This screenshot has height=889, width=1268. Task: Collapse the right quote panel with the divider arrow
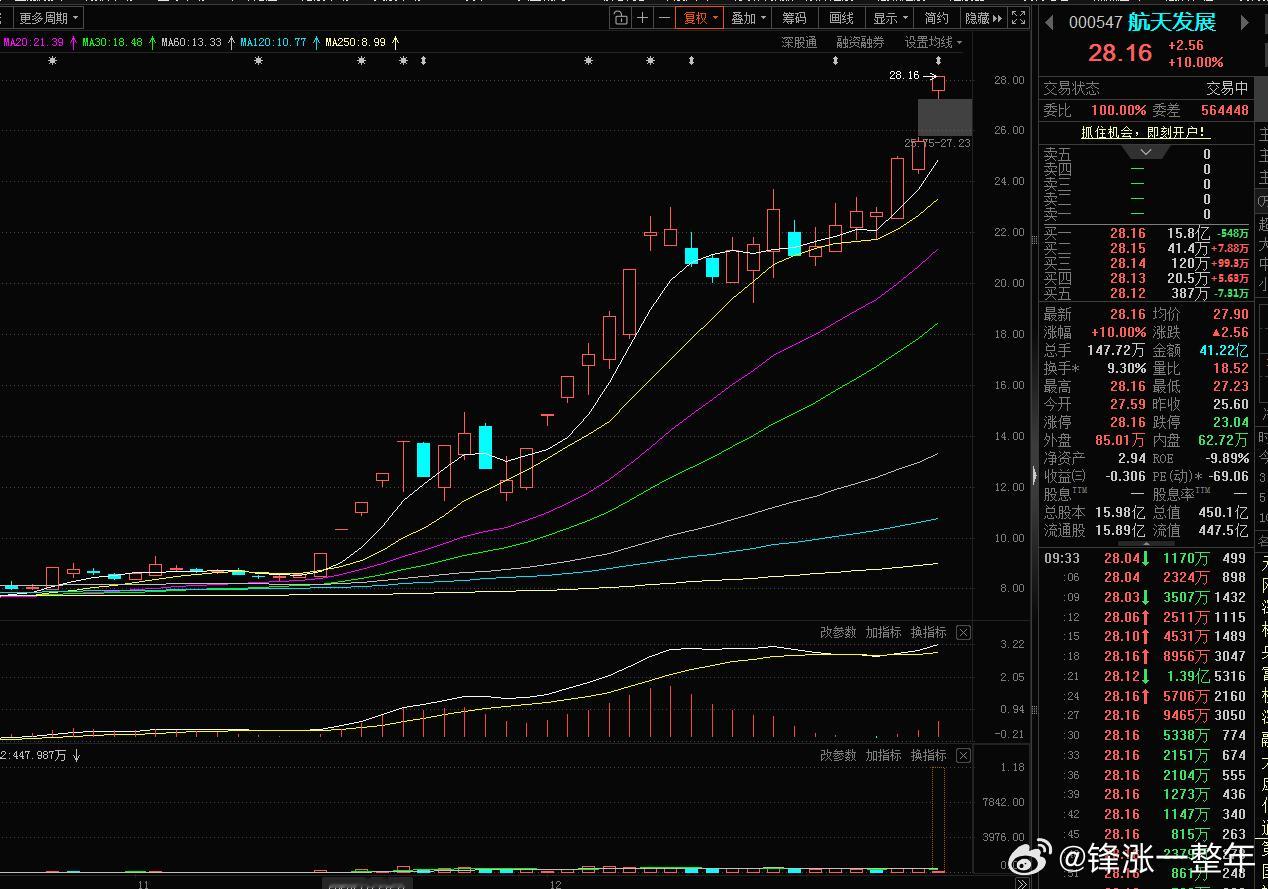pyautogui.click(x=1034, y=476)
